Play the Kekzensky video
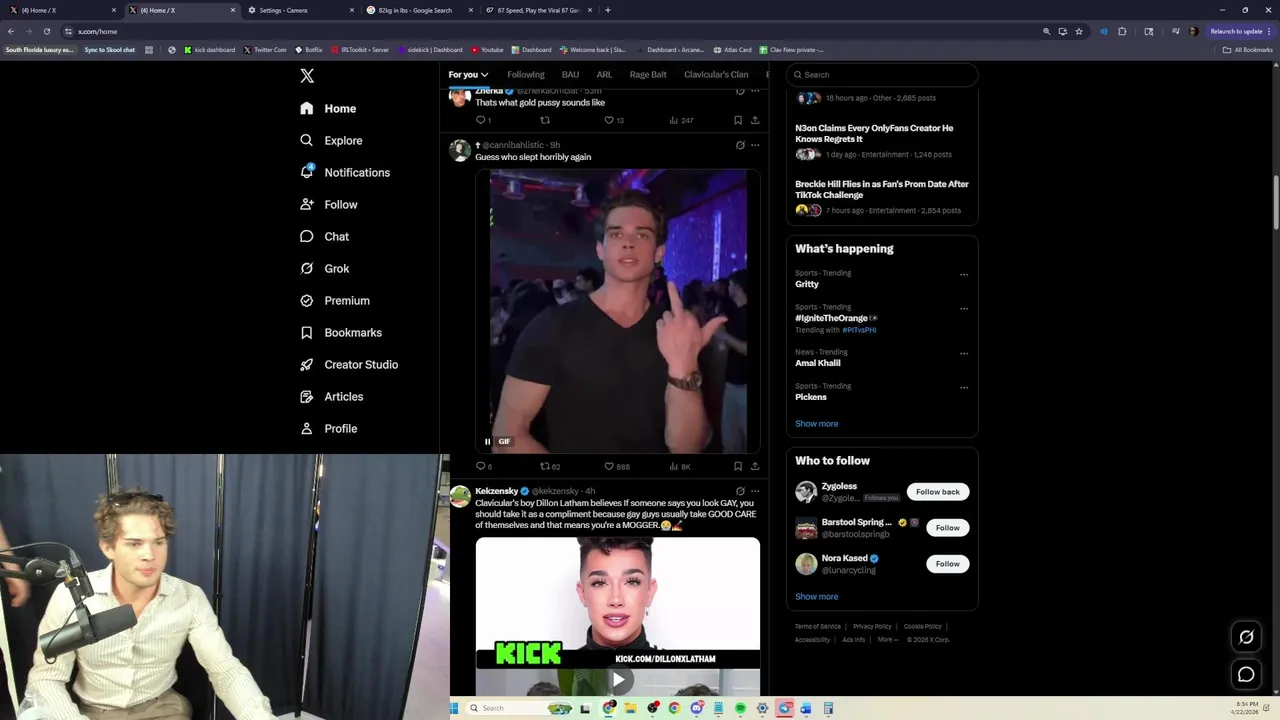Image resolution: width=1280 pixels, height=720 pixels. (618, 680)
